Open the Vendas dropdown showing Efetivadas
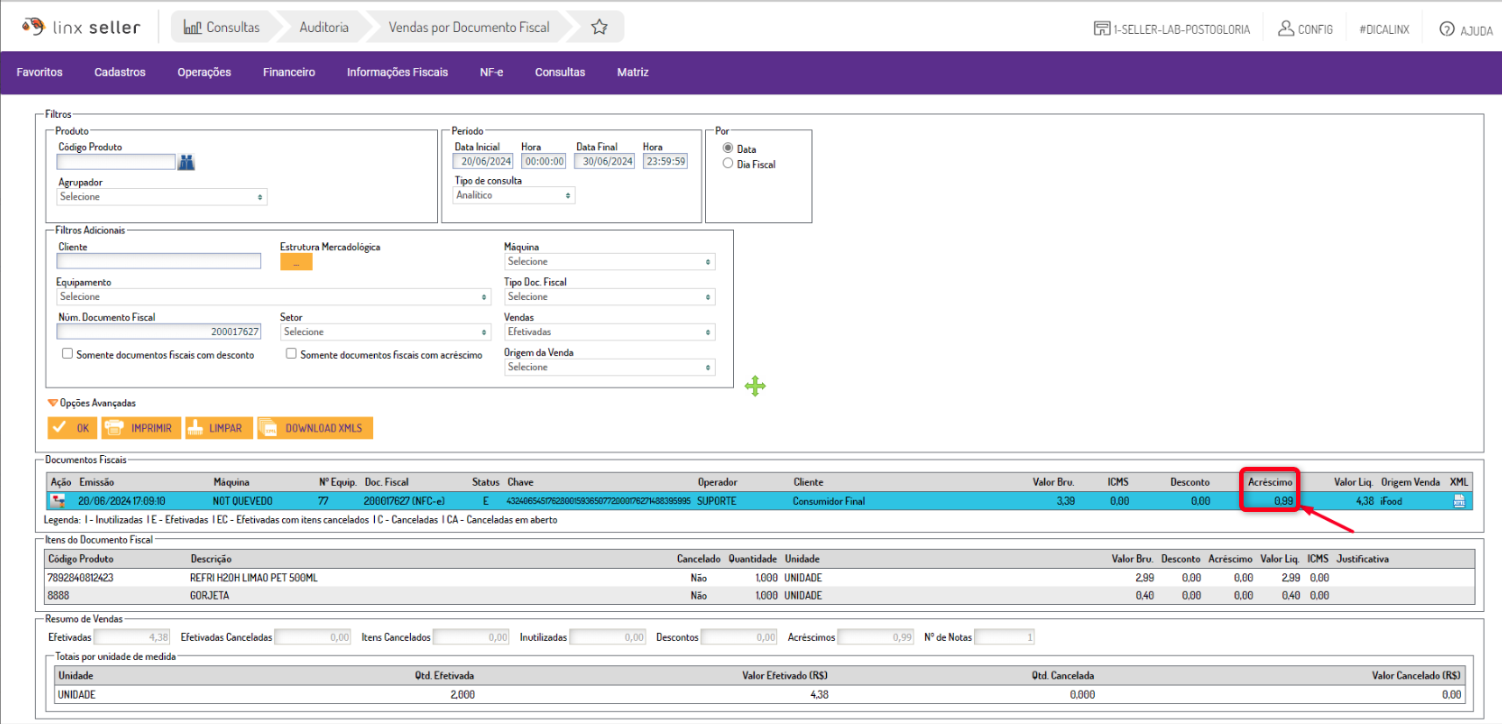 point(610,332)
